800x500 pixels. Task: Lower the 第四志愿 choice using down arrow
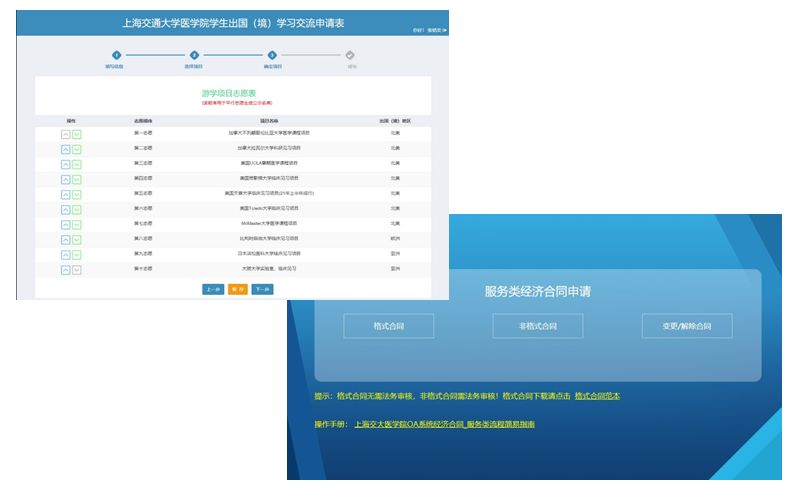(77, 180)
